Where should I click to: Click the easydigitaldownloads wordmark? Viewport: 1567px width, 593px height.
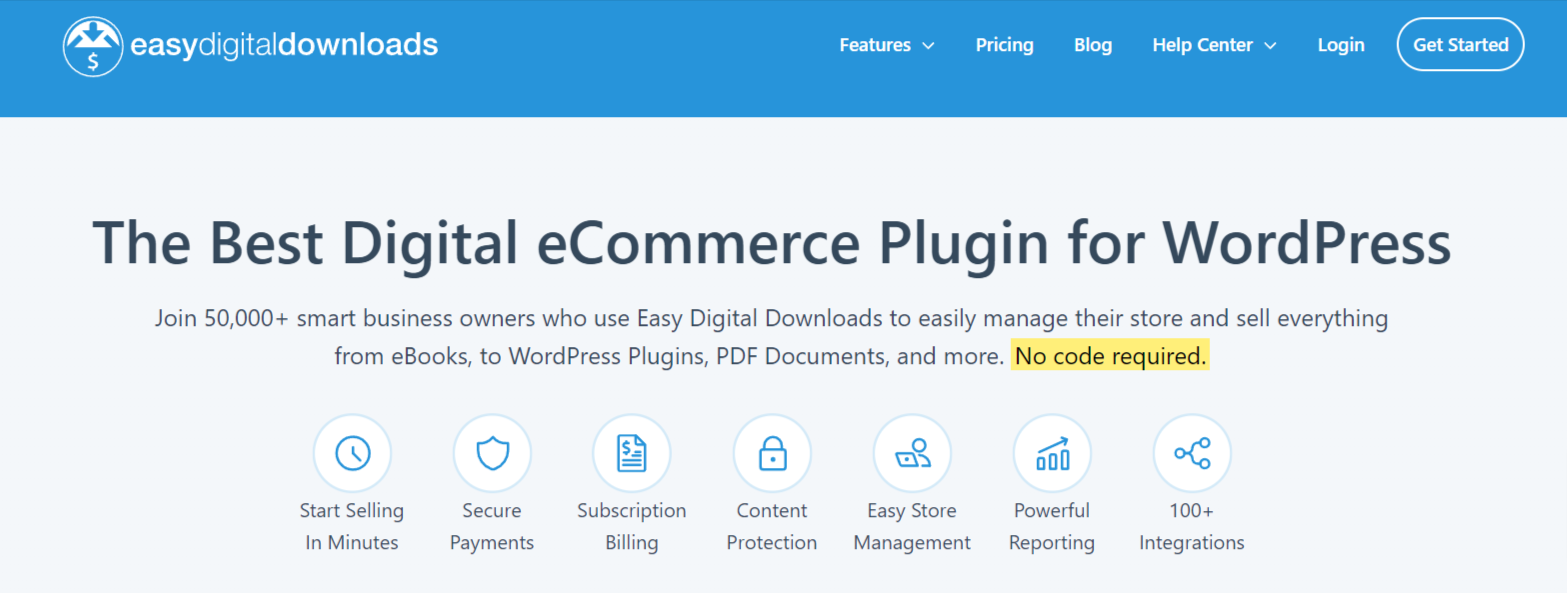coord(284,44)
